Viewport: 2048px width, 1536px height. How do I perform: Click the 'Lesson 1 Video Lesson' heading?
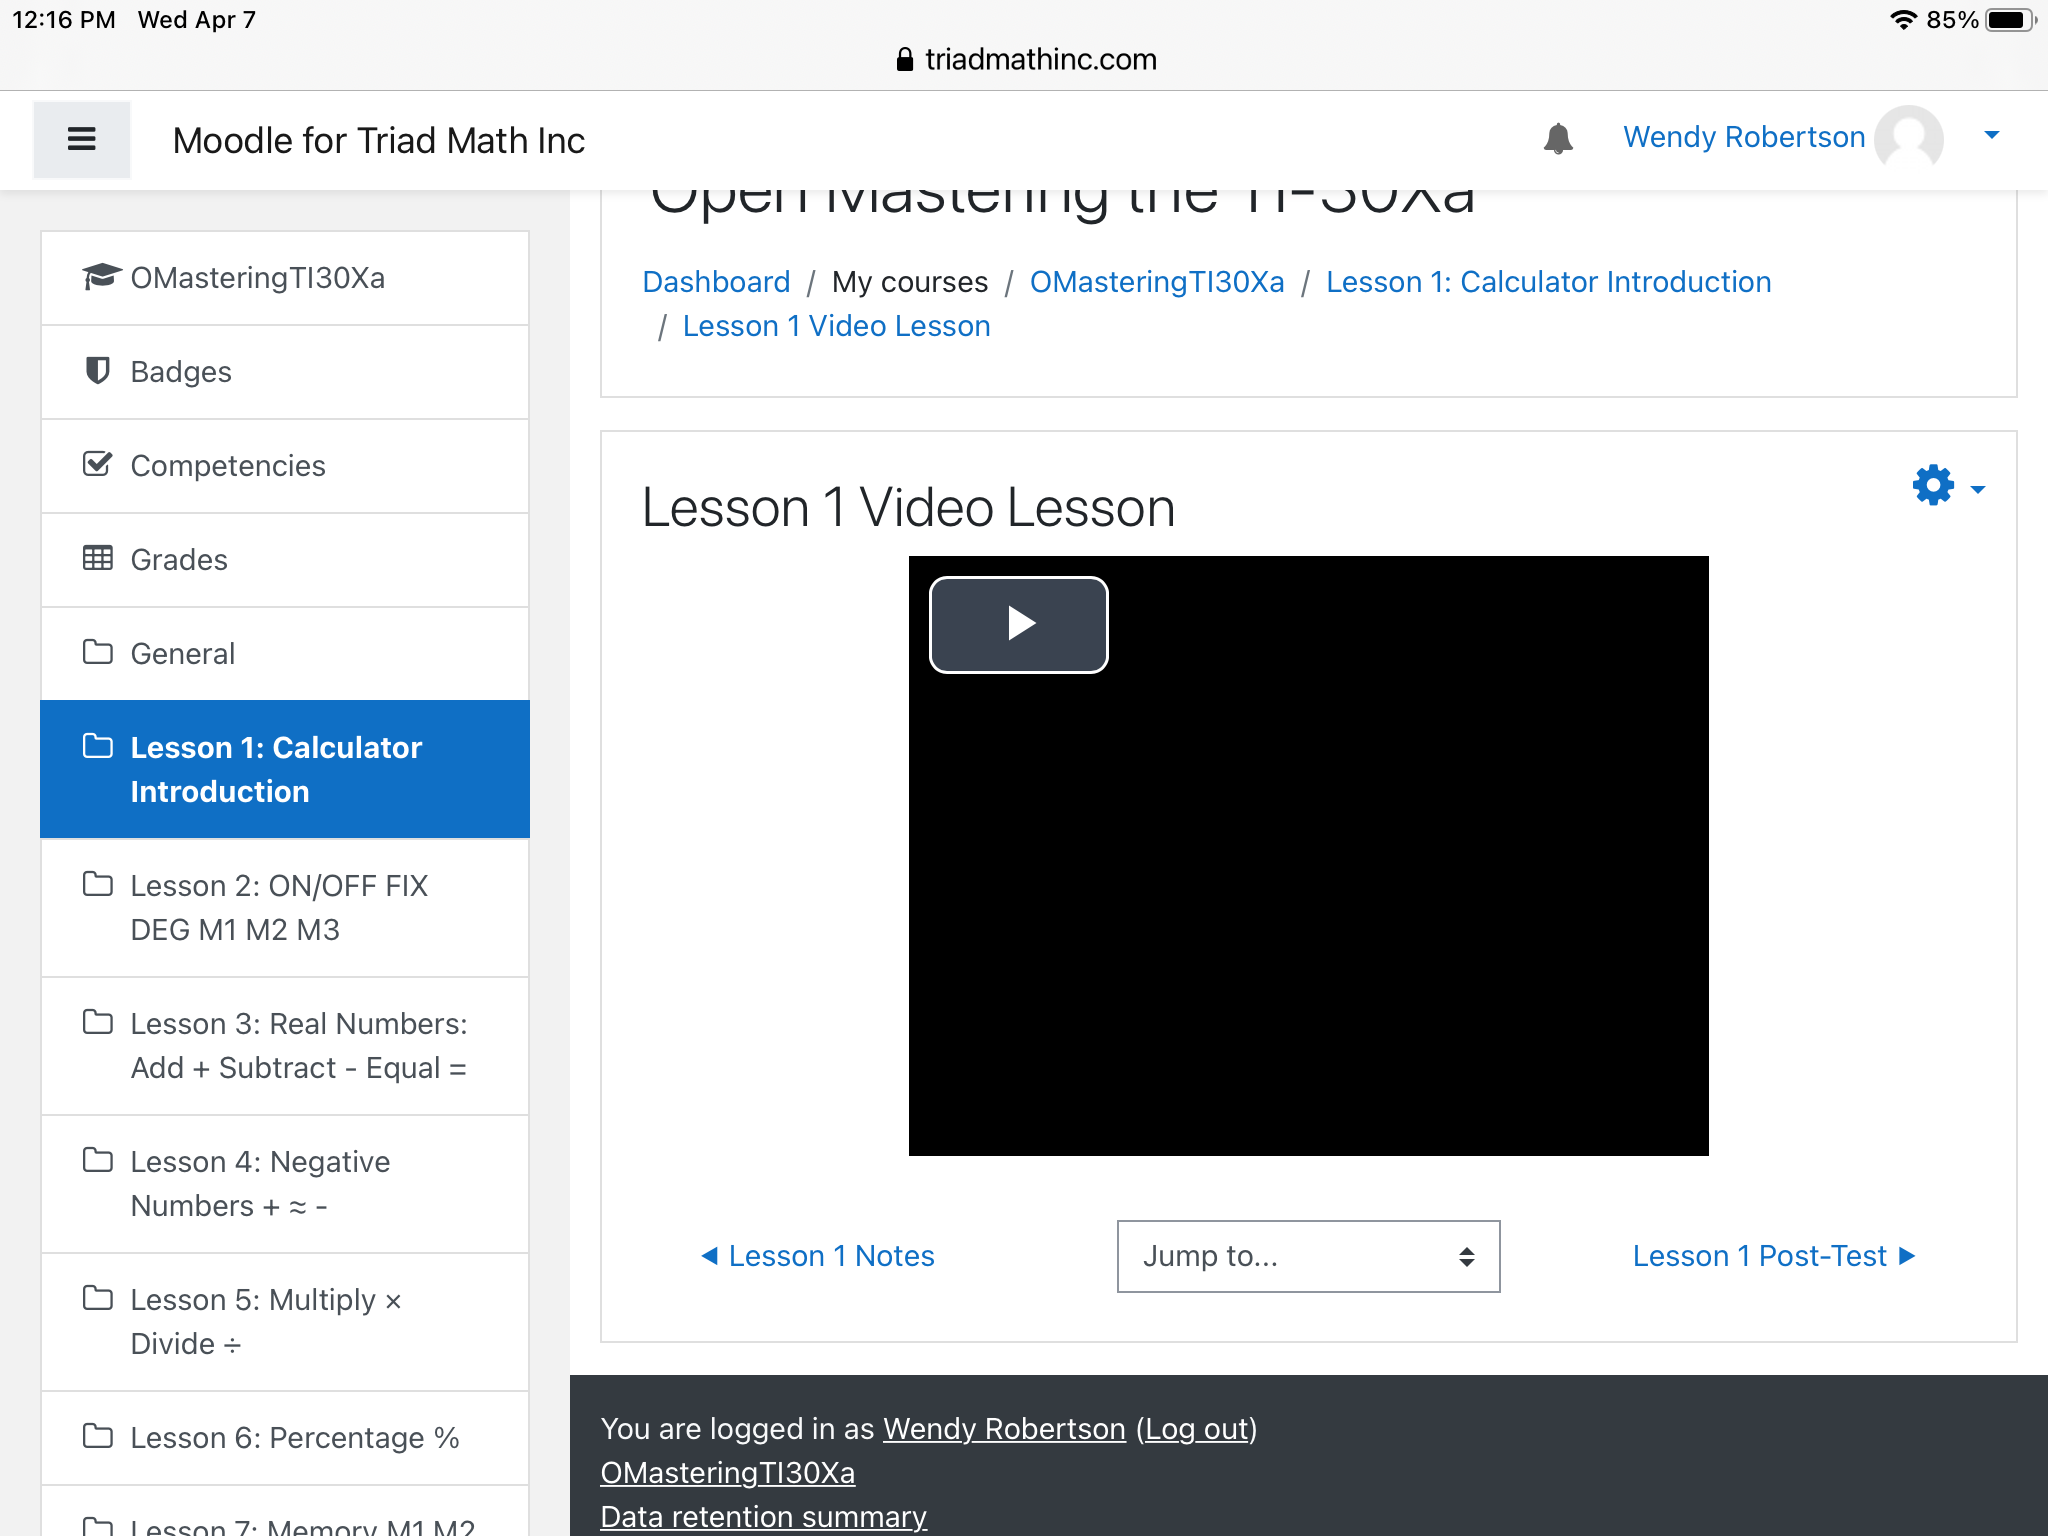[x=908, y=507]
